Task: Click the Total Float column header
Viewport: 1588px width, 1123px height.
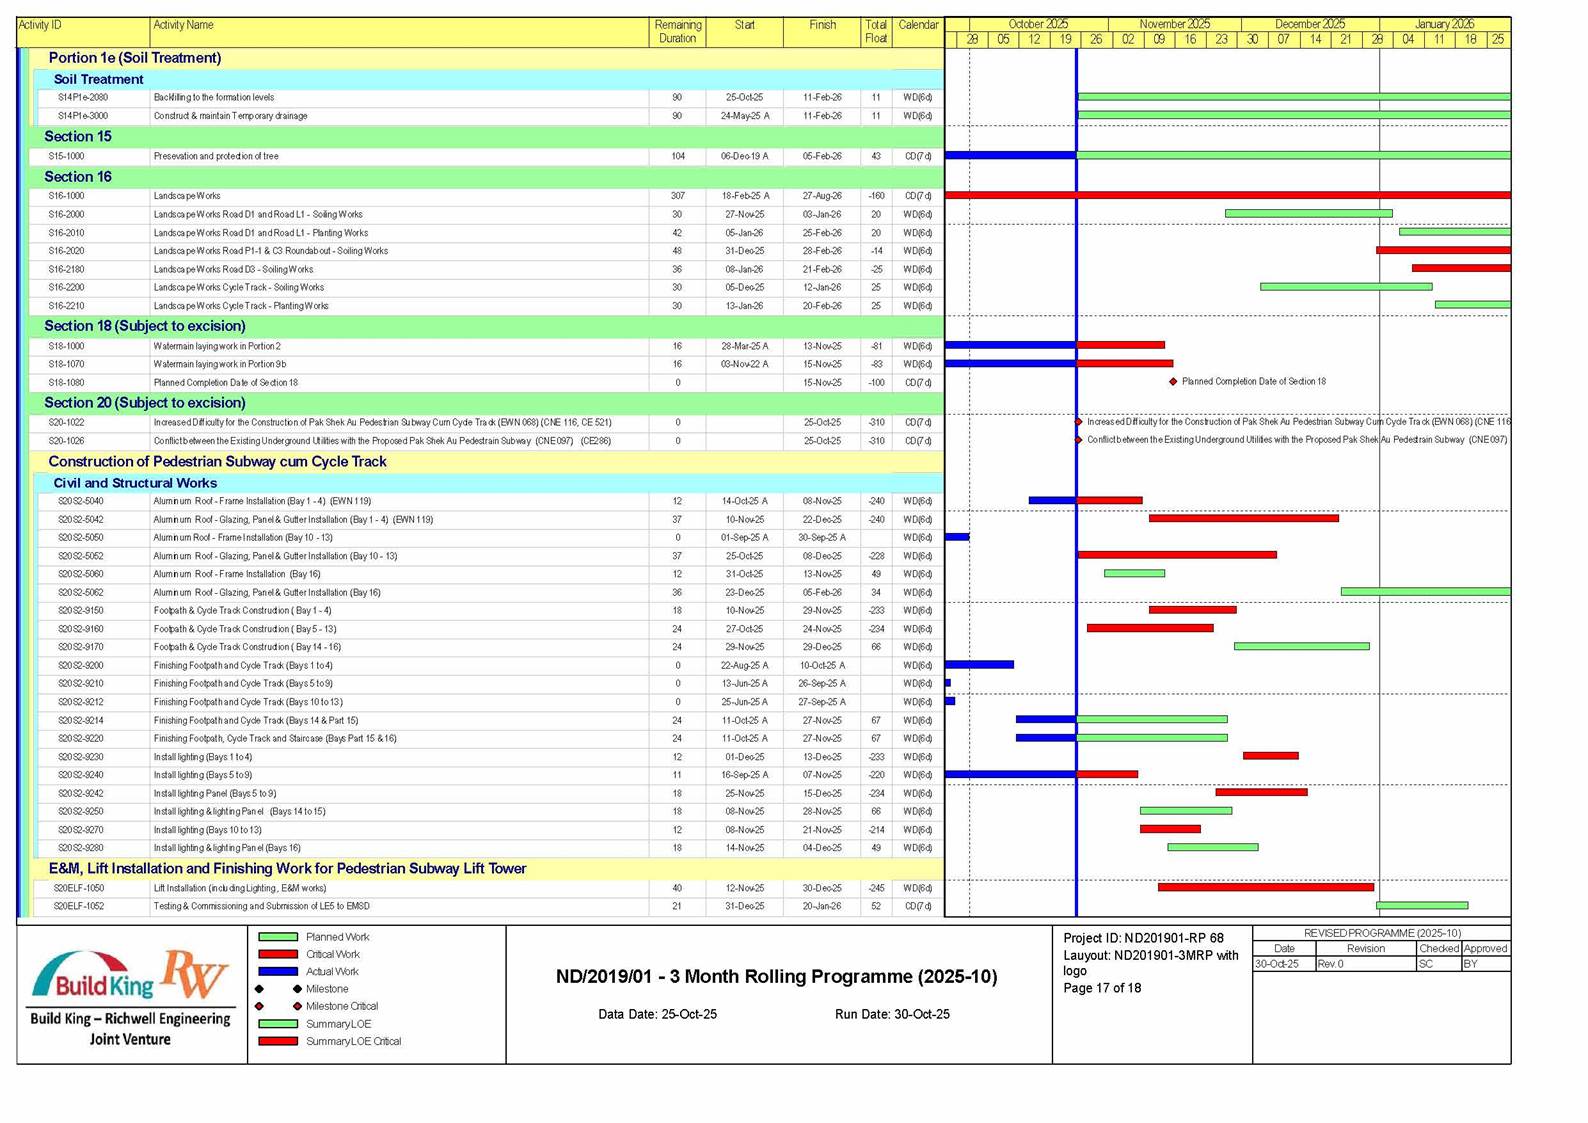Action: coord(875,32)
